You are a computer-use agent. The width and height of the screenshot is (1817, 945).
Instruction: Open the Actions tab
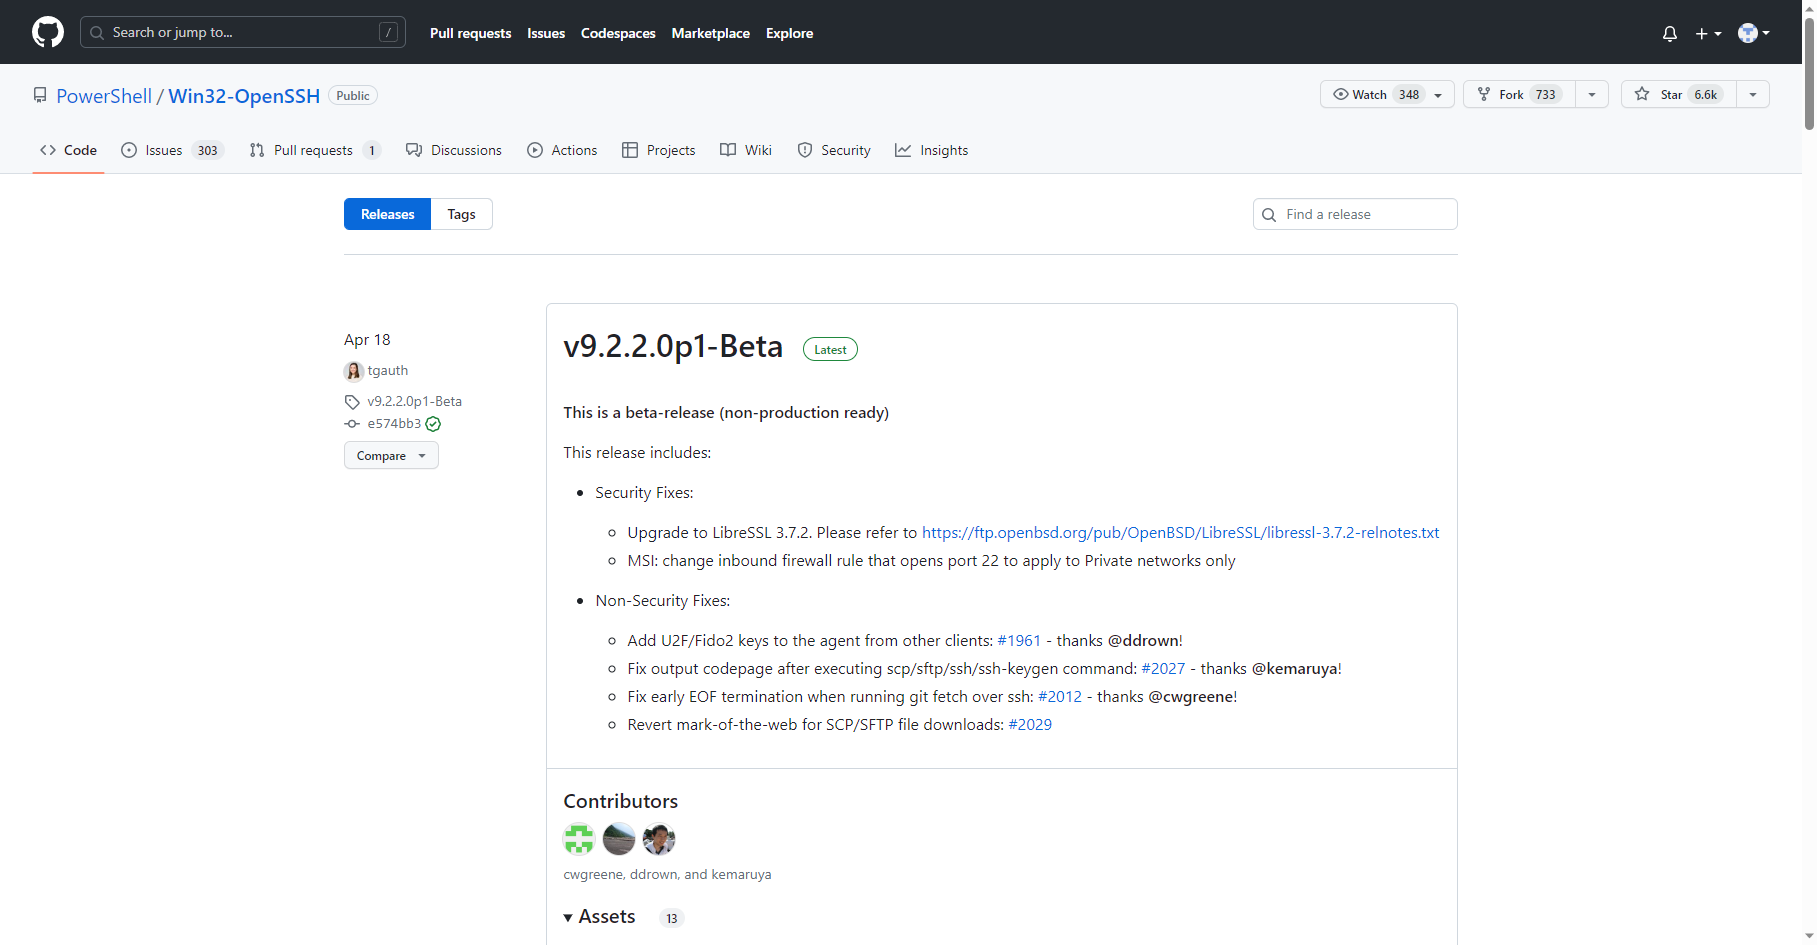click(562, 150)
